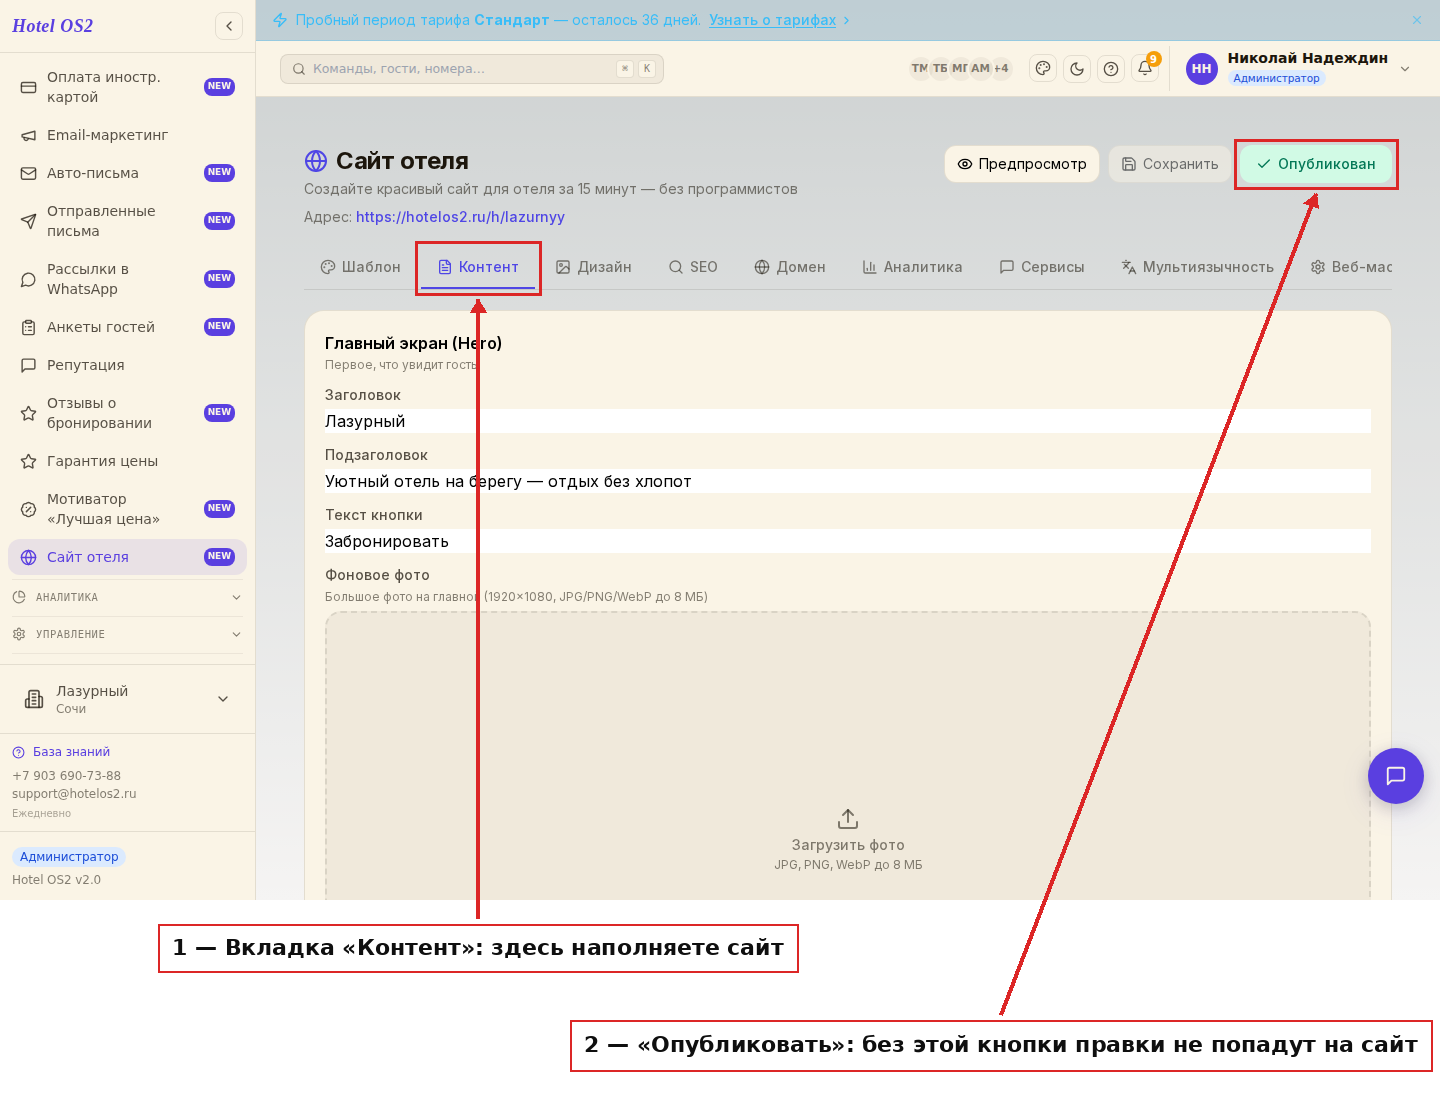The width and height of the screenshot is (1440, 1095).
Task: Switch to the Контент tab
Action: click(478, 267)
